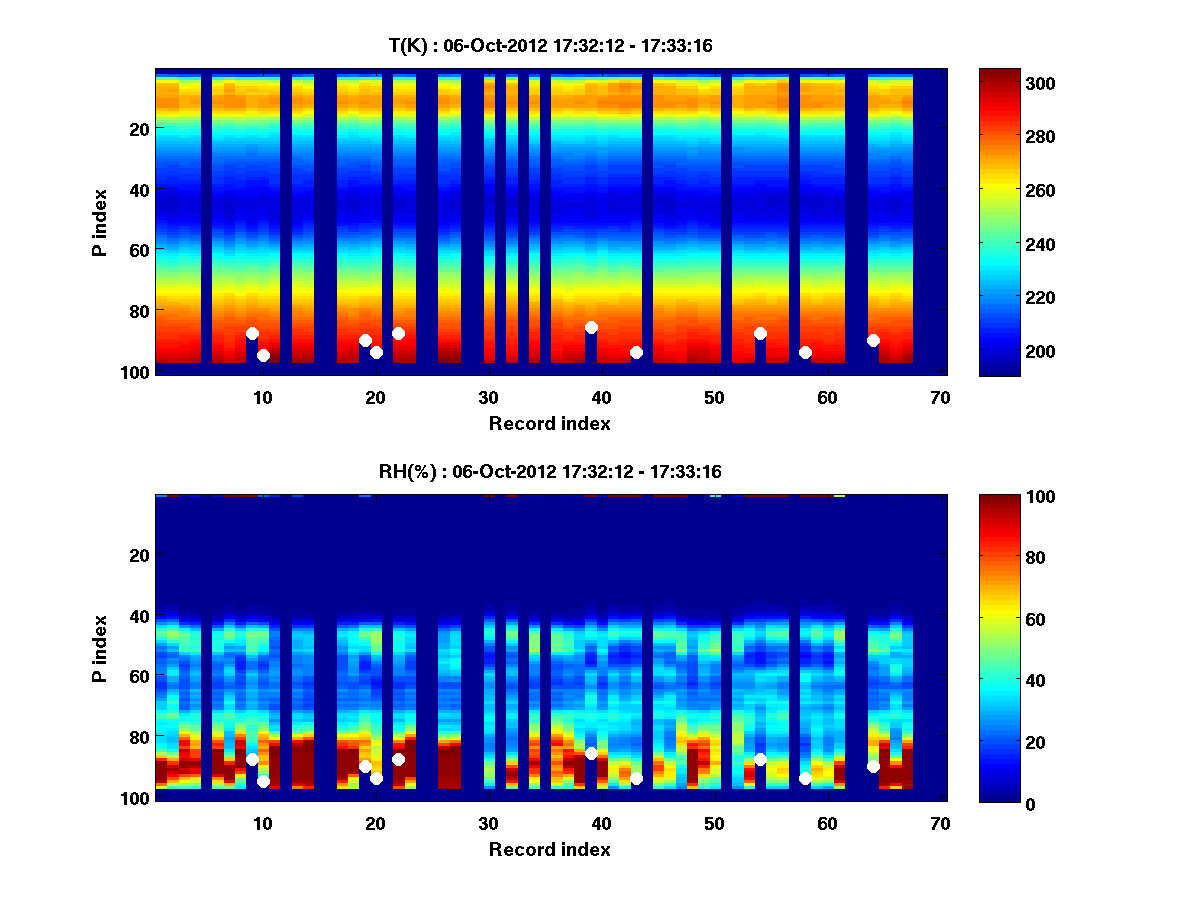Click white marker at record 58 in RH plot
Screen dimensions: 1200x900
click(x=805, y=778)
